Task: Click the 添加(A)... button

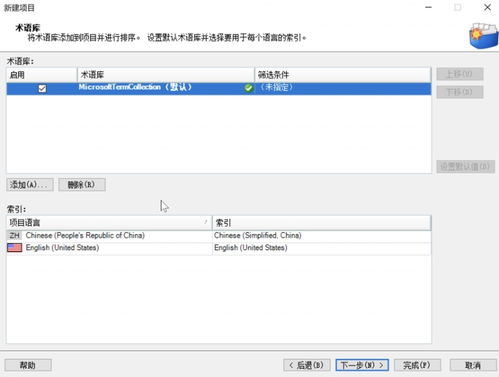Action: 30,185
